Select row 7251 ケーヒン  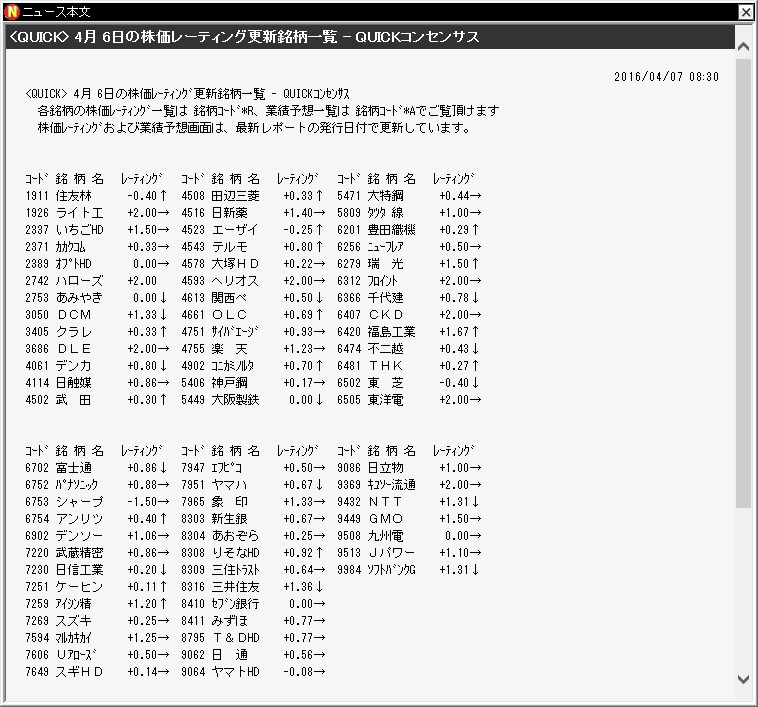pos(97,587)
